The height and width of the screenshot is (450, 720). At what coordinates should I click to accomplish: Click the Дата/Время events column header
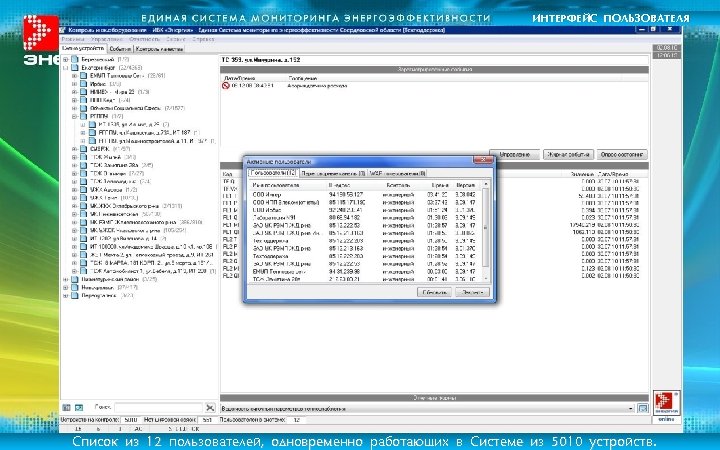pyautogui.click(x=239, y=78)
